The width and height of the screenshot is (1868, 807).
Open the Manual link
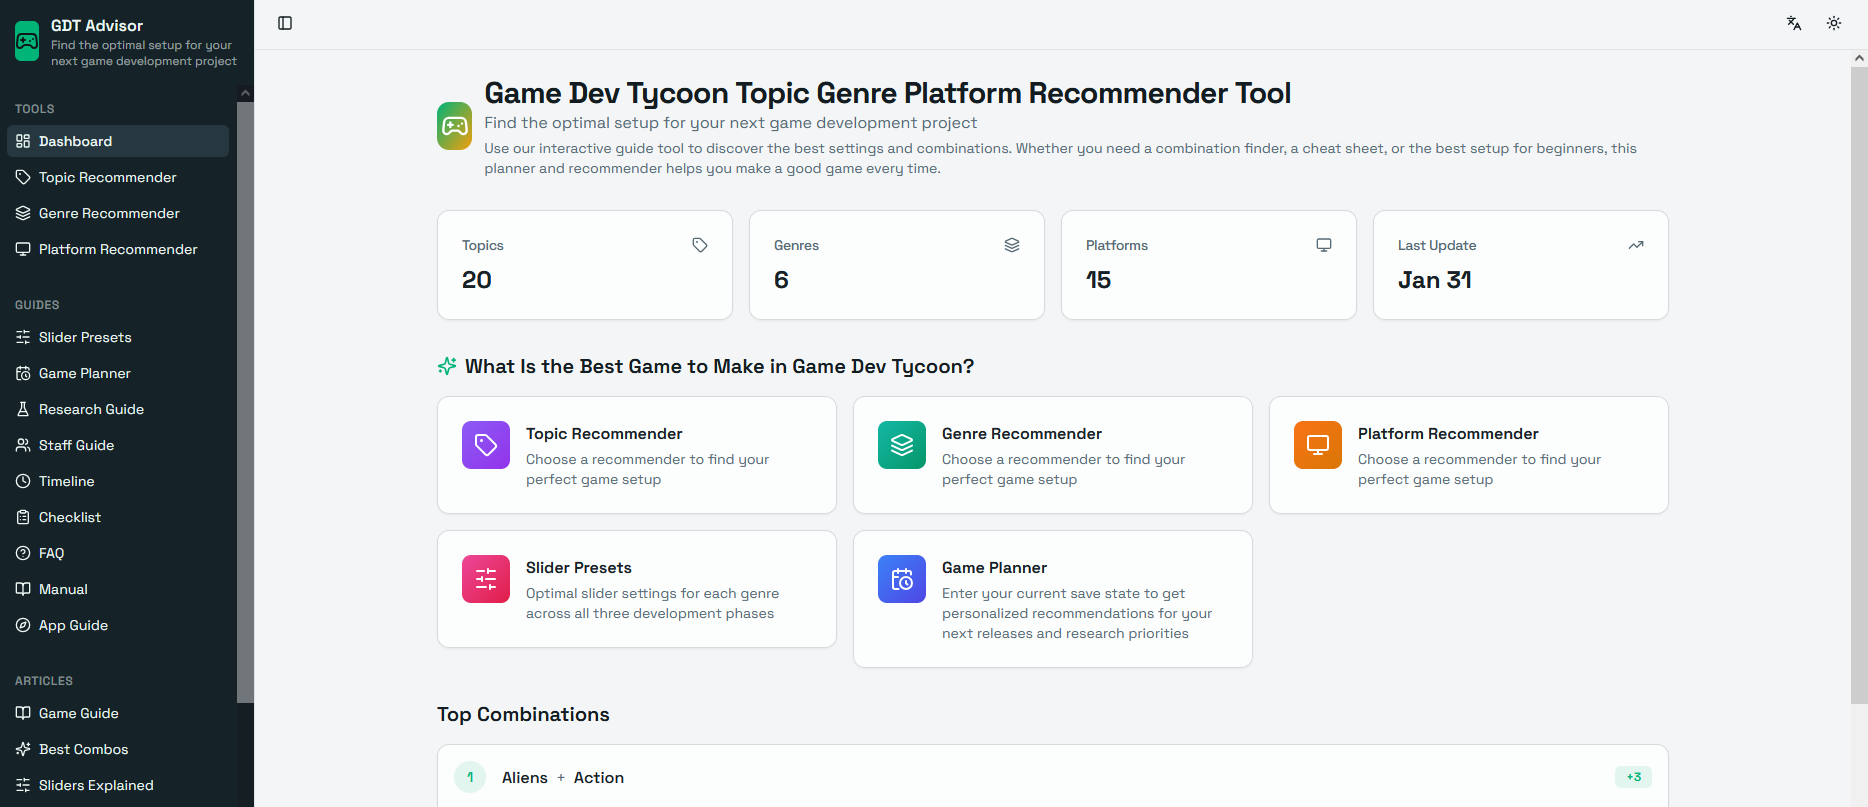point(118,589)
